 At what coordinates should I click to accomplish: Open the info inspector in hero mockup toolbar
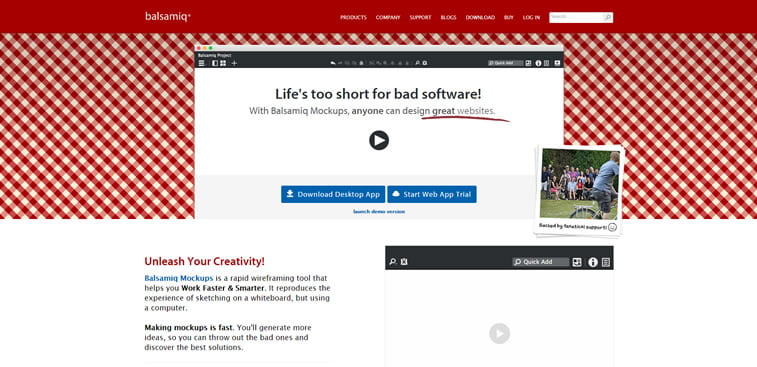pos(538,63)
